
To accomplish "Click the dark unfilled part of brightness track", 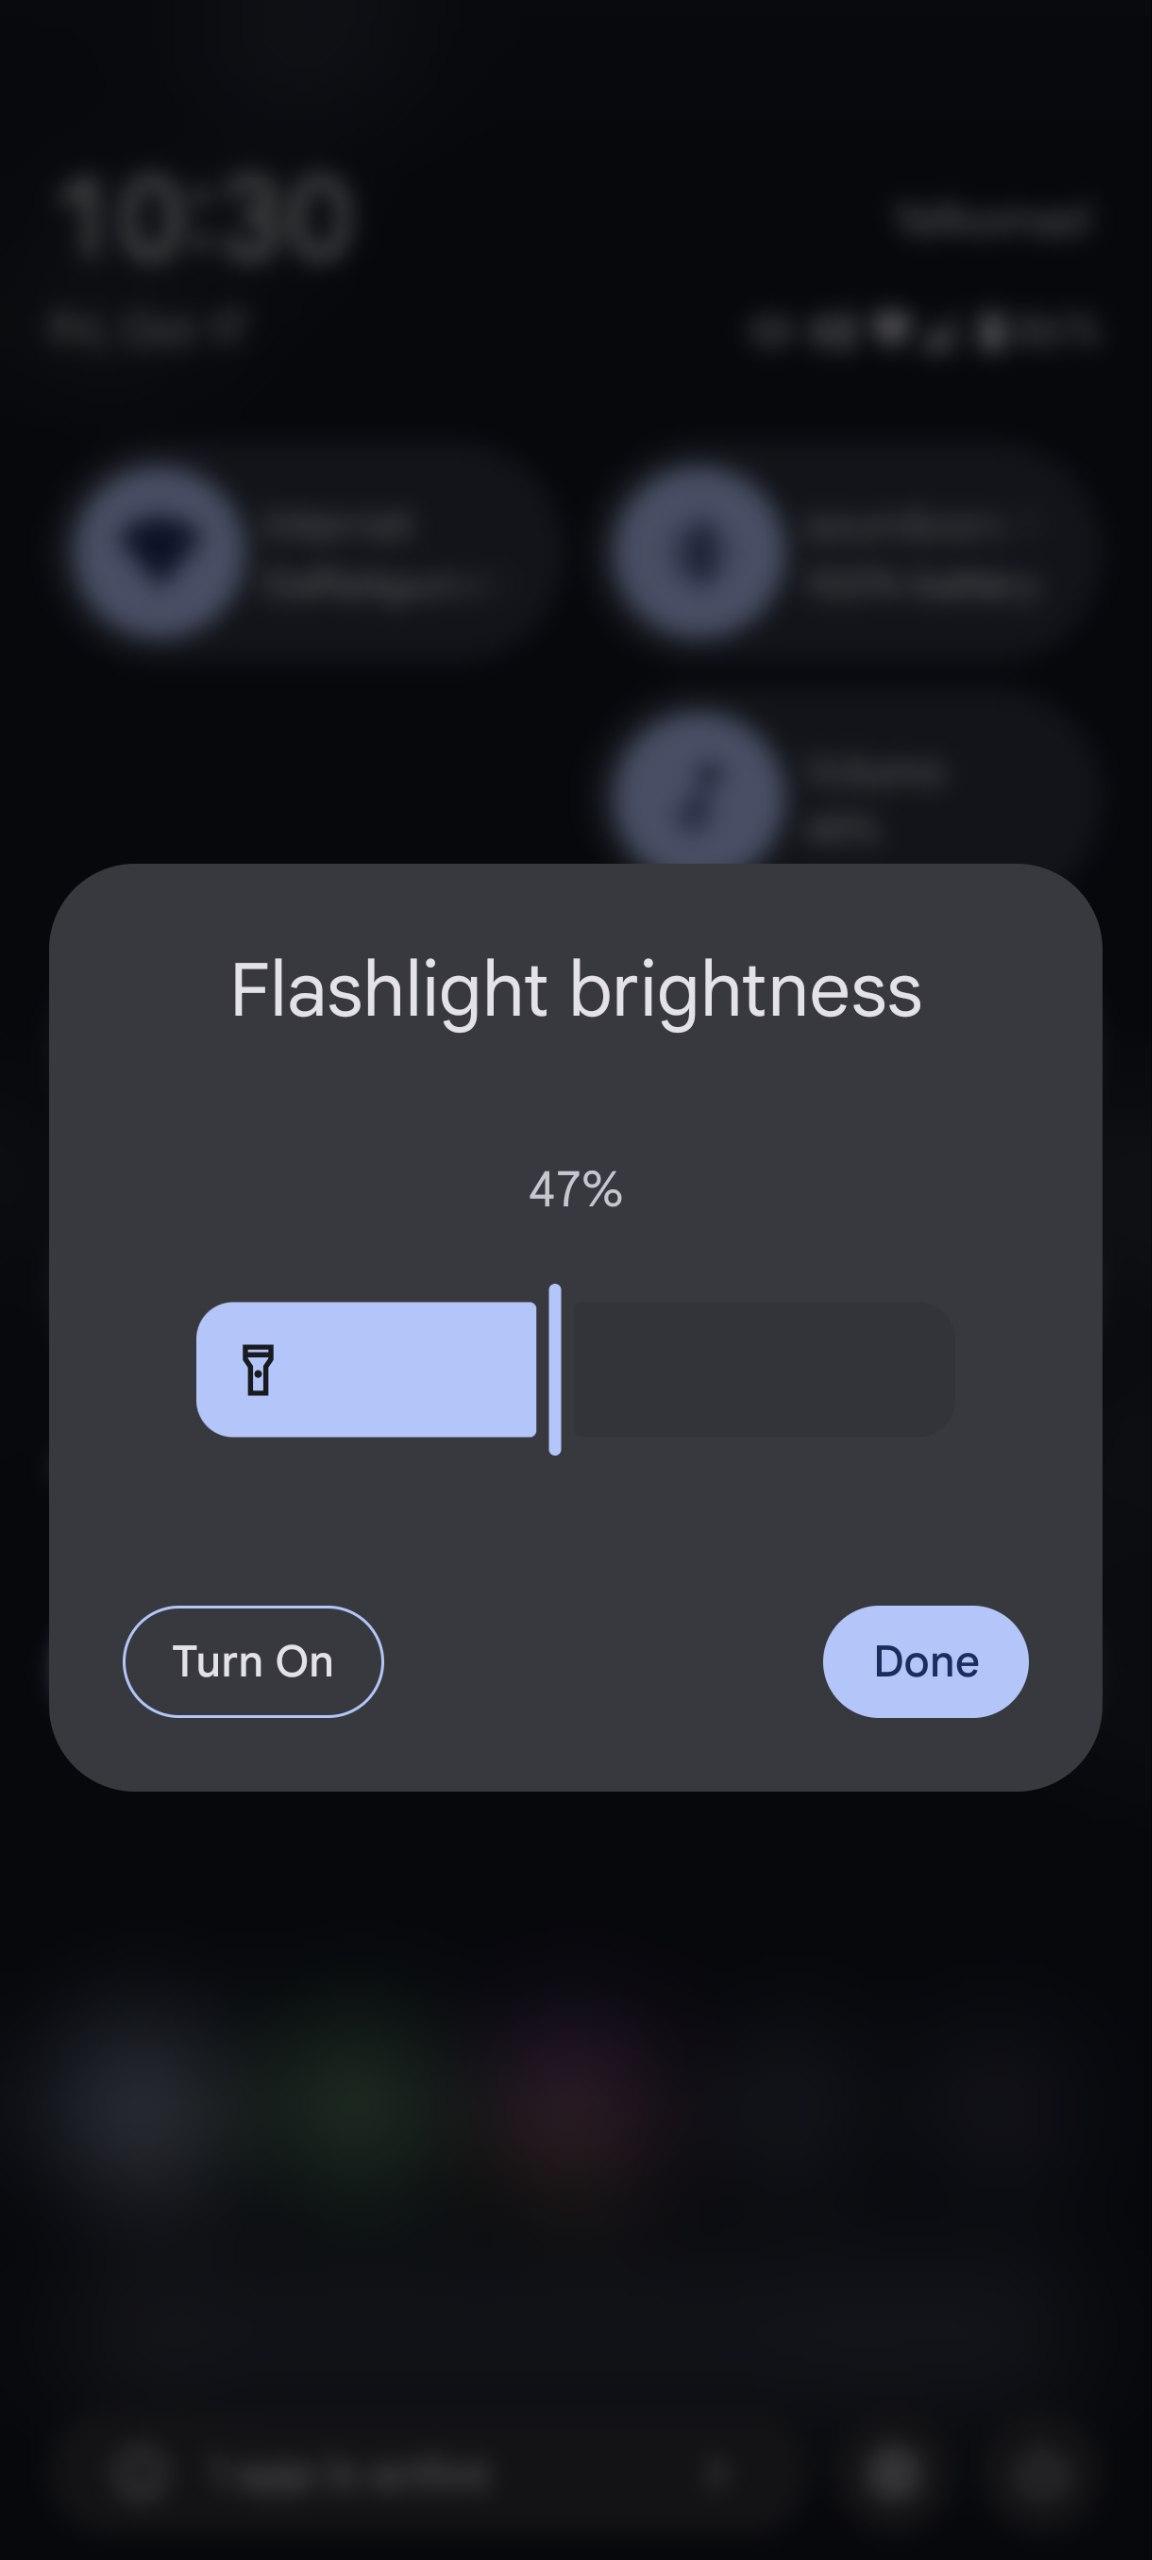I will pyautogui.click(x=760, y=1369).
